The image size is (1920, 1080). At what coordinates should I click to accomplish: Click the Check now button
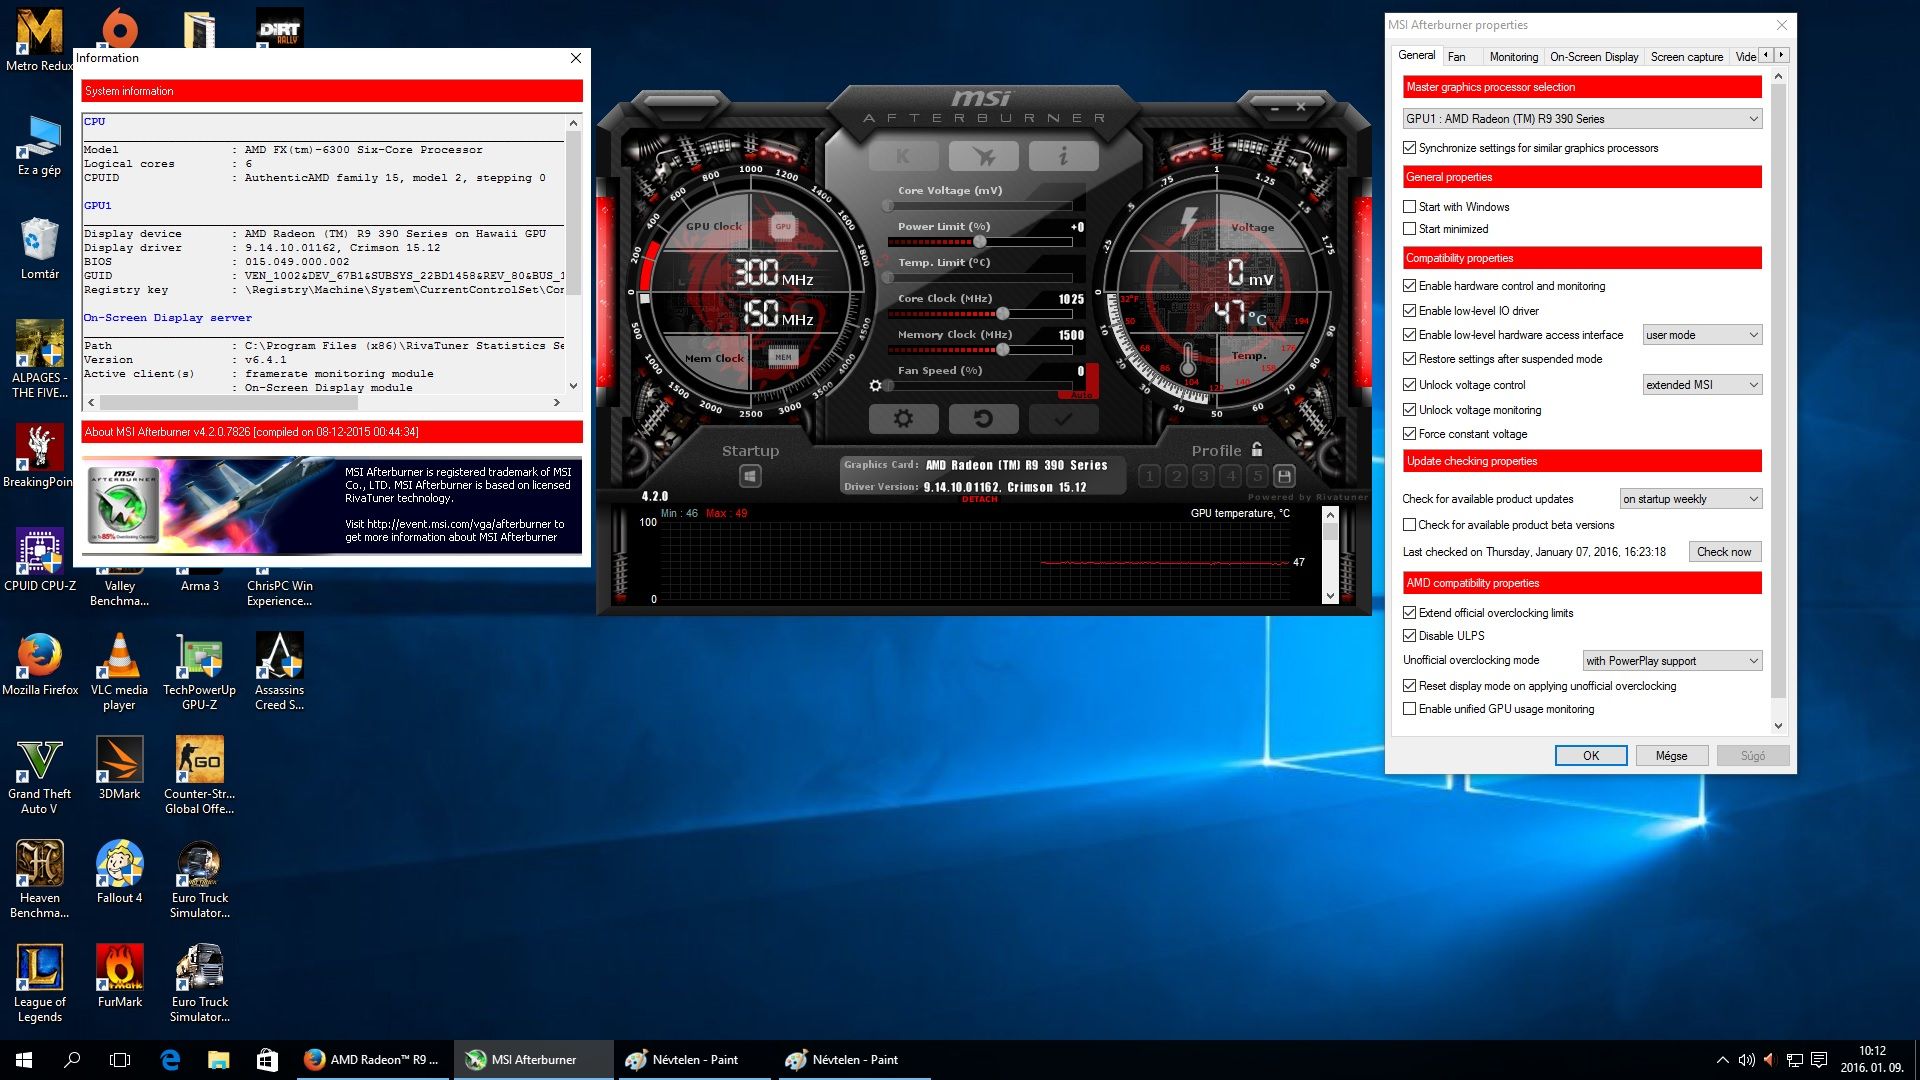(1724, 552)
